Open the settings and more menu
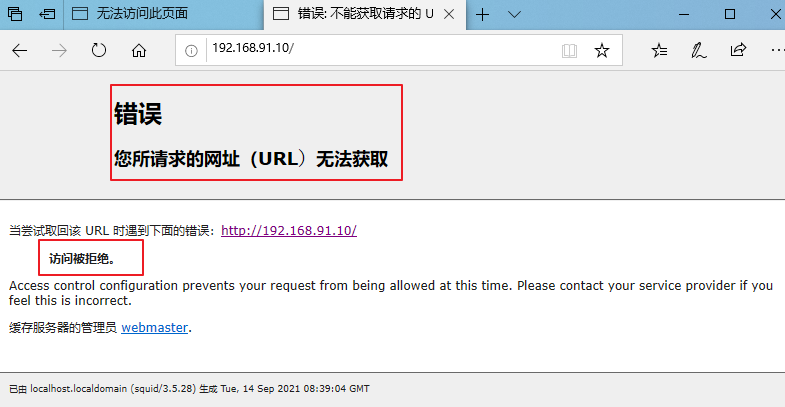The height and width of the screenshot is (407, 785). tap(777, 50)
